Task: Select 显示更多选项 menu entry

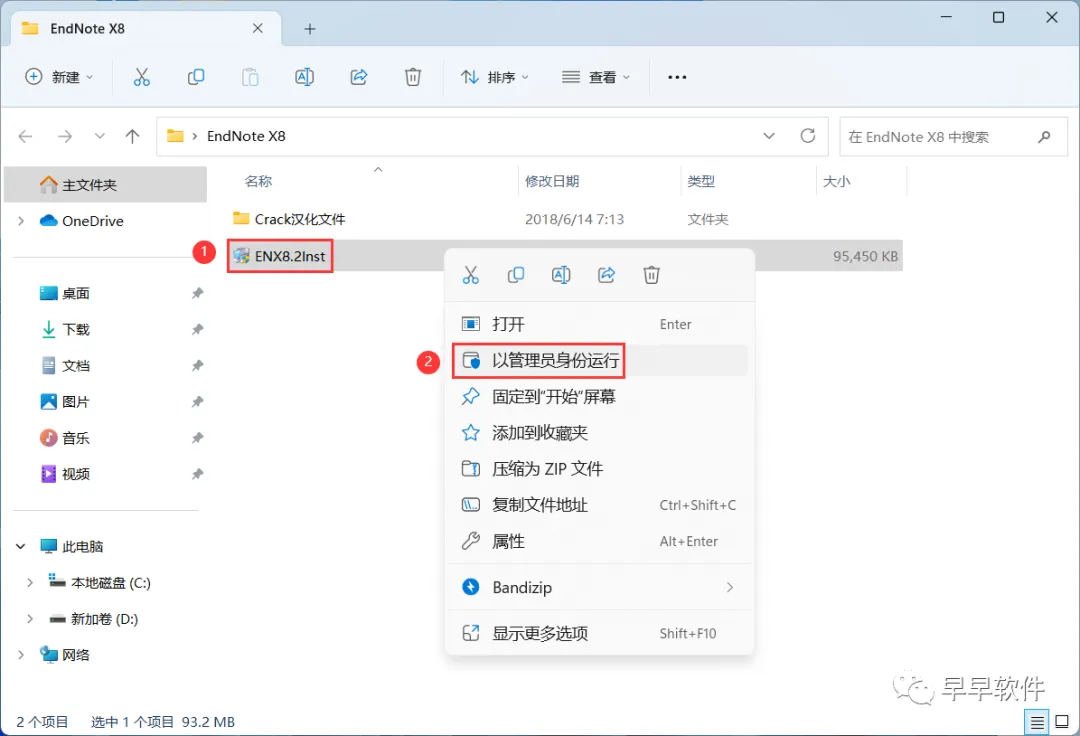Action: [599, 633]
